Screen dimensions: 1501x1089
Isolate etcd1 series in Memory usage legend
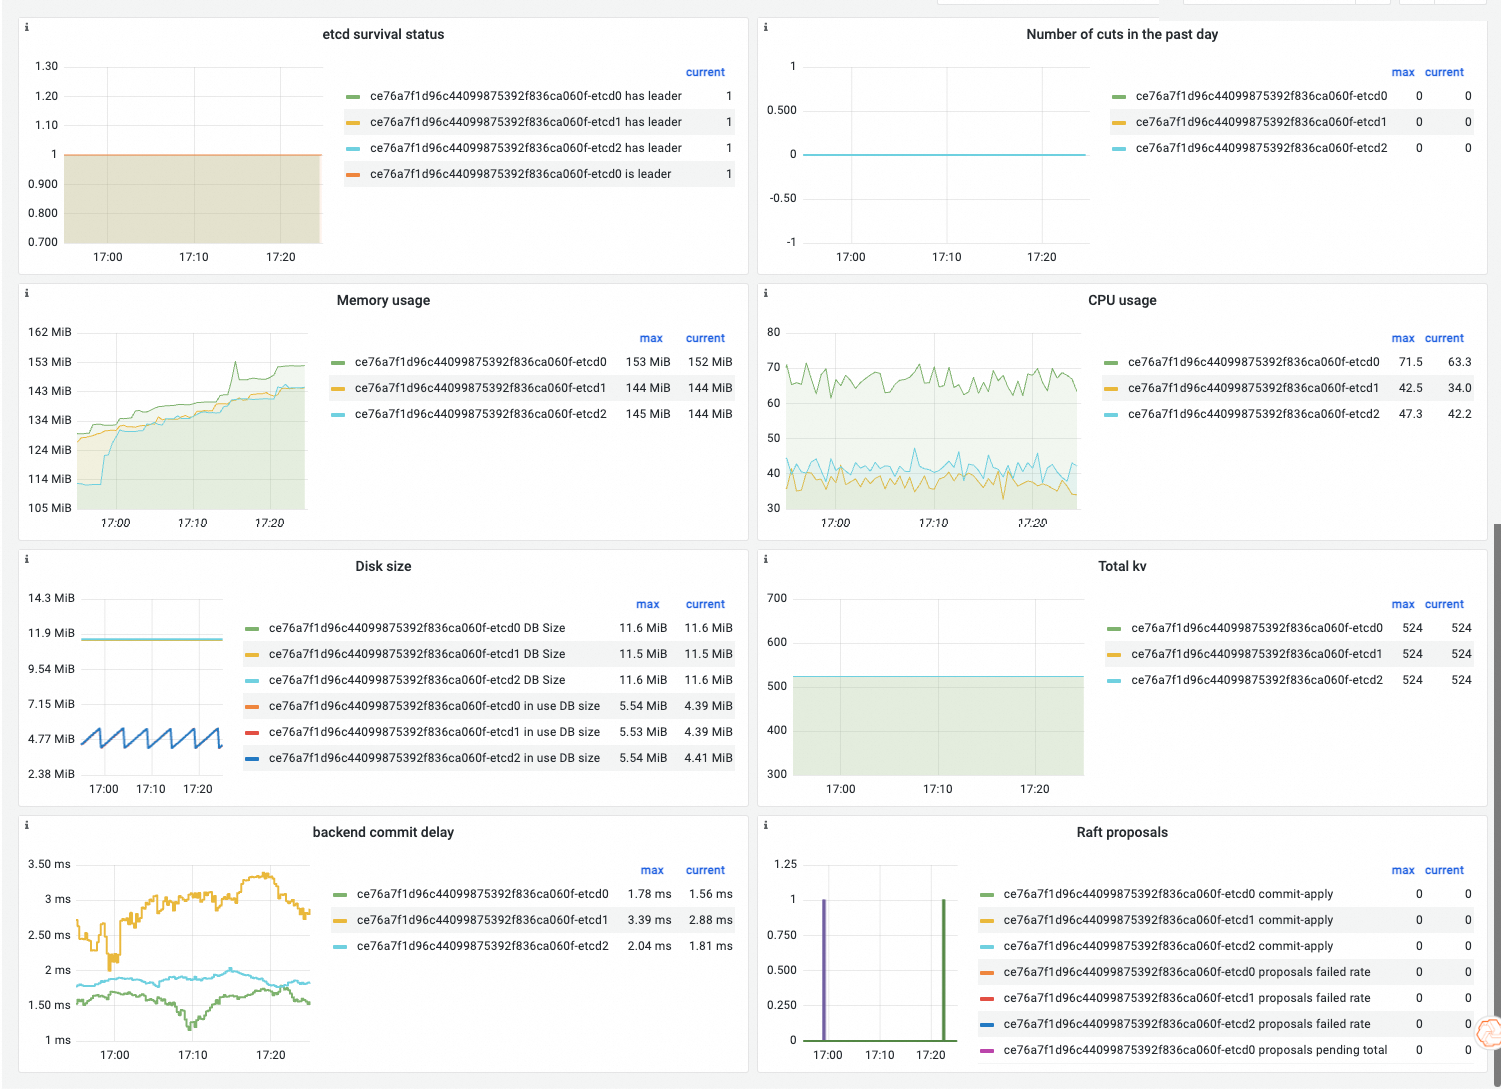(481, 388)
